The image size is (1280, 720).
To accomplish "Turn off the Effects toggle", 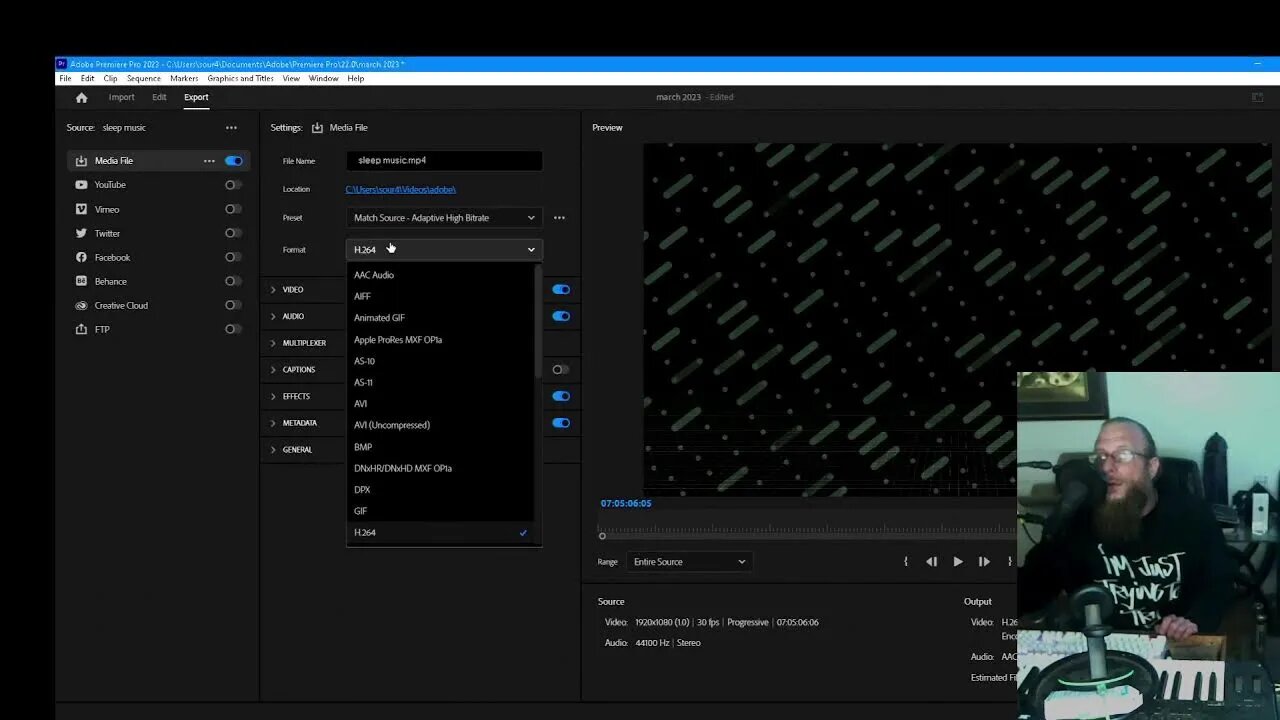I will pyautogui.click(x=561, y=396).
